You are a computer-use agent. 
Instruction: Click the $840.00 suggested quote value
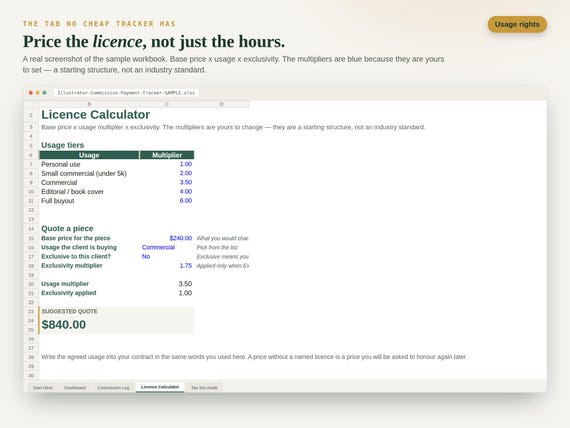tap(64, 325)
